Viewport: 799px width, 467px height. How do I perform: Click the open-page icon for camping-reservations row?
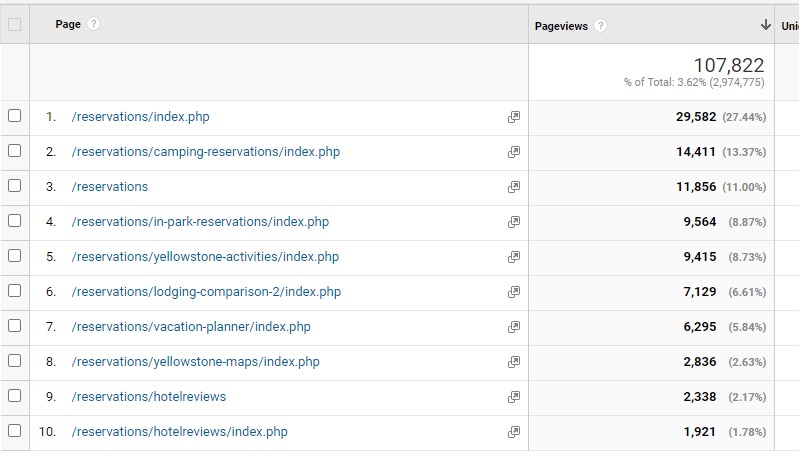(514, 152)
